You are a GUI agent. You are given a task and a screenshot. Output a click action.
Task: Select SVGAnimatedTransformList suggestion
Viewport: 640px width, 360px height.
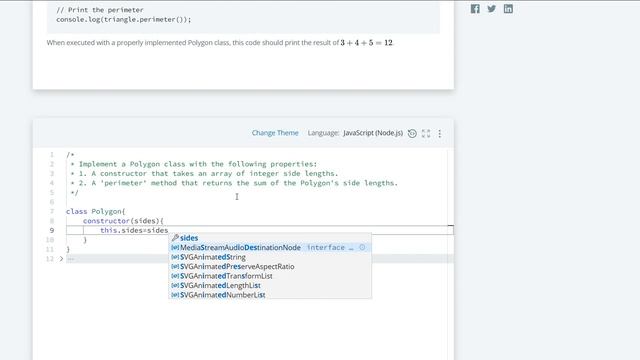pyautogui.click(x=270, y=276)
